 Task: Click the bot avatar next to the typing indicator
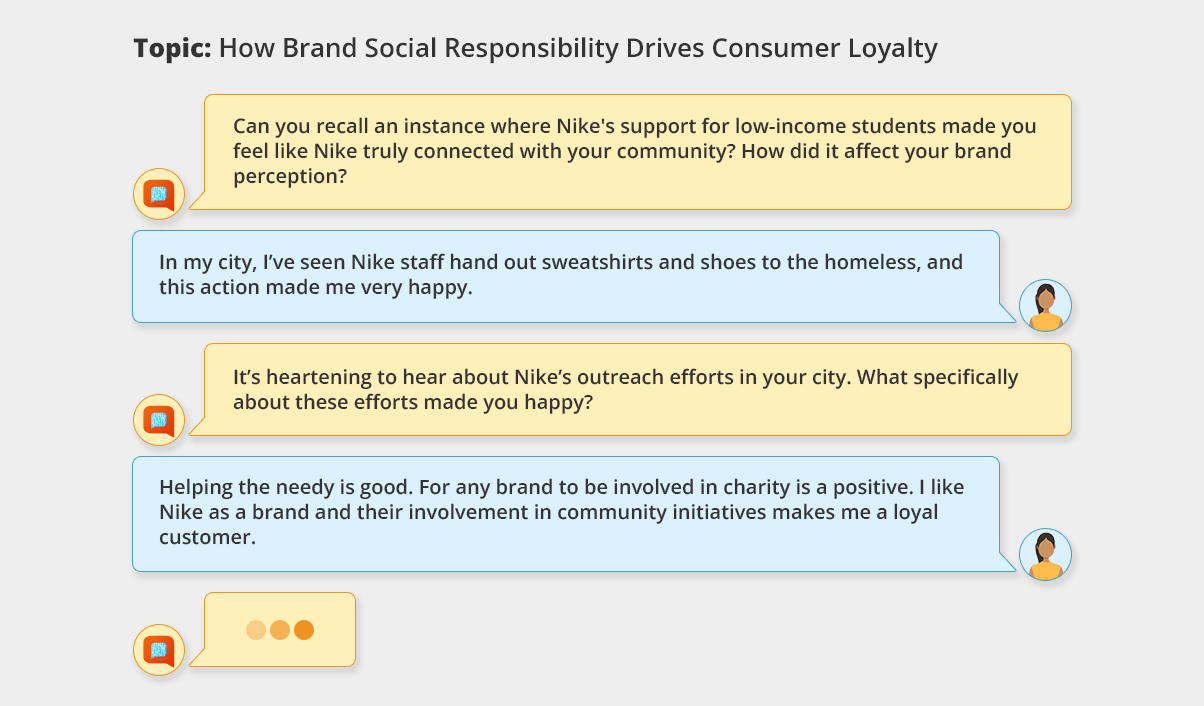pyautogui.click(x=159, y=650)
